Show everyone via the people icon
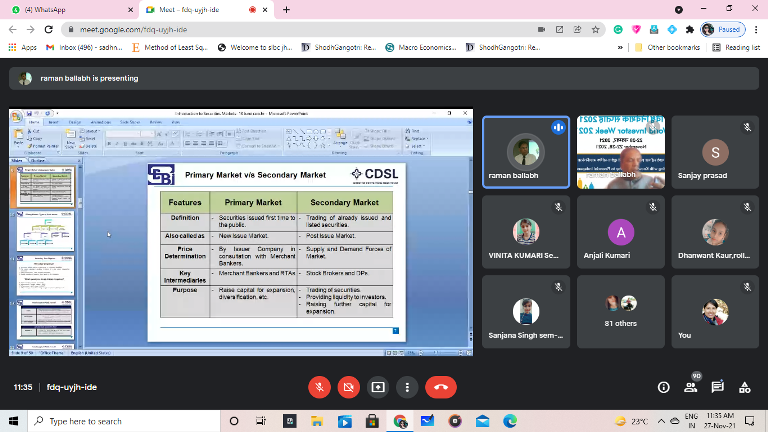Screen dimensions: 768x432 [x=691, y=387]
